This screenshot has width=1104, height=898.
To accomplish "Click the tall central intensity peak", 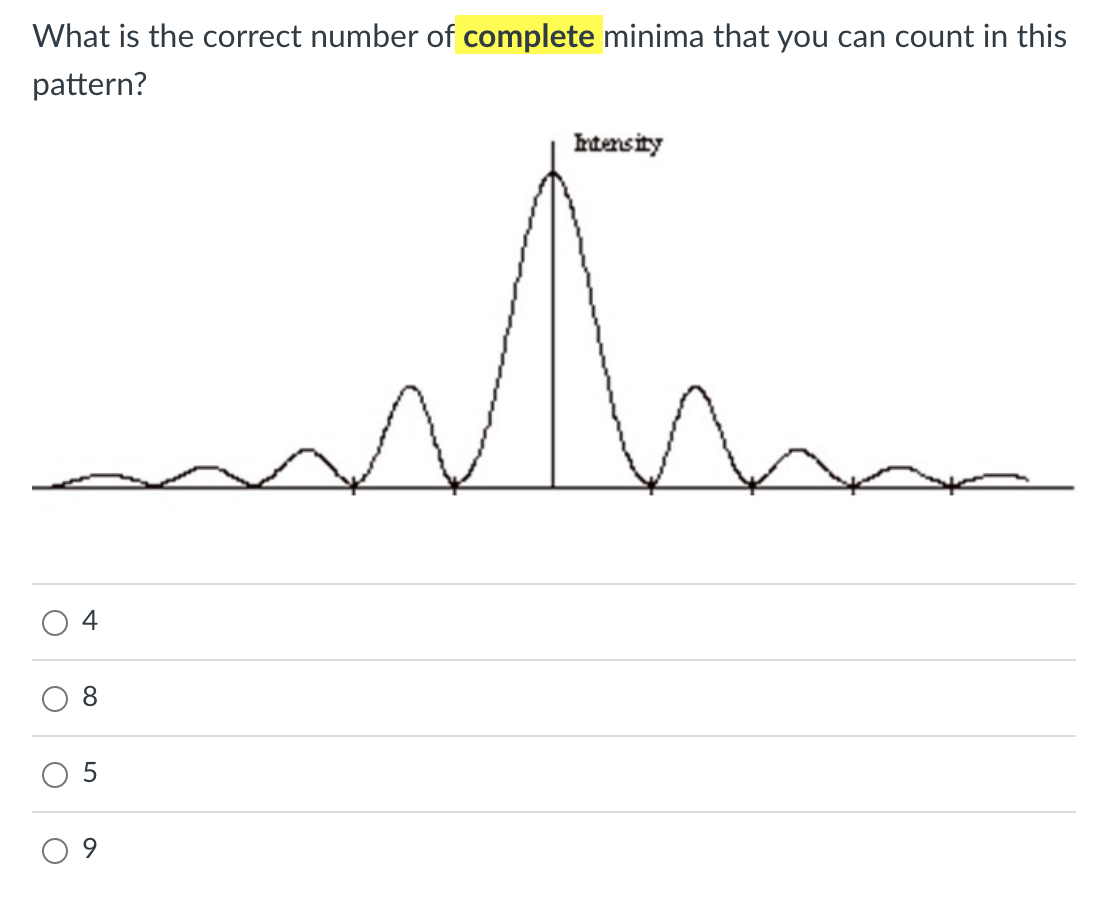I will pos(552,250).
